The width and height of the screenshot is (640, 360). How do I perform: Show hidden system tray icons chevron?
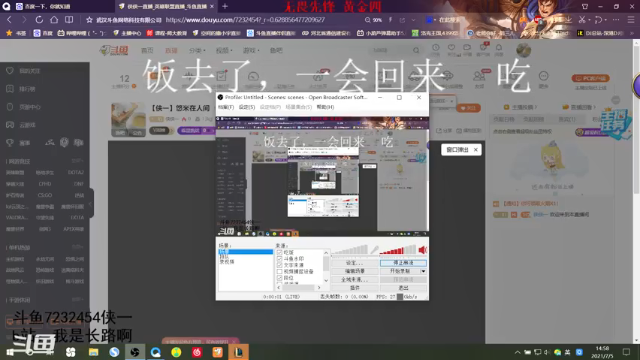(517, 352)
